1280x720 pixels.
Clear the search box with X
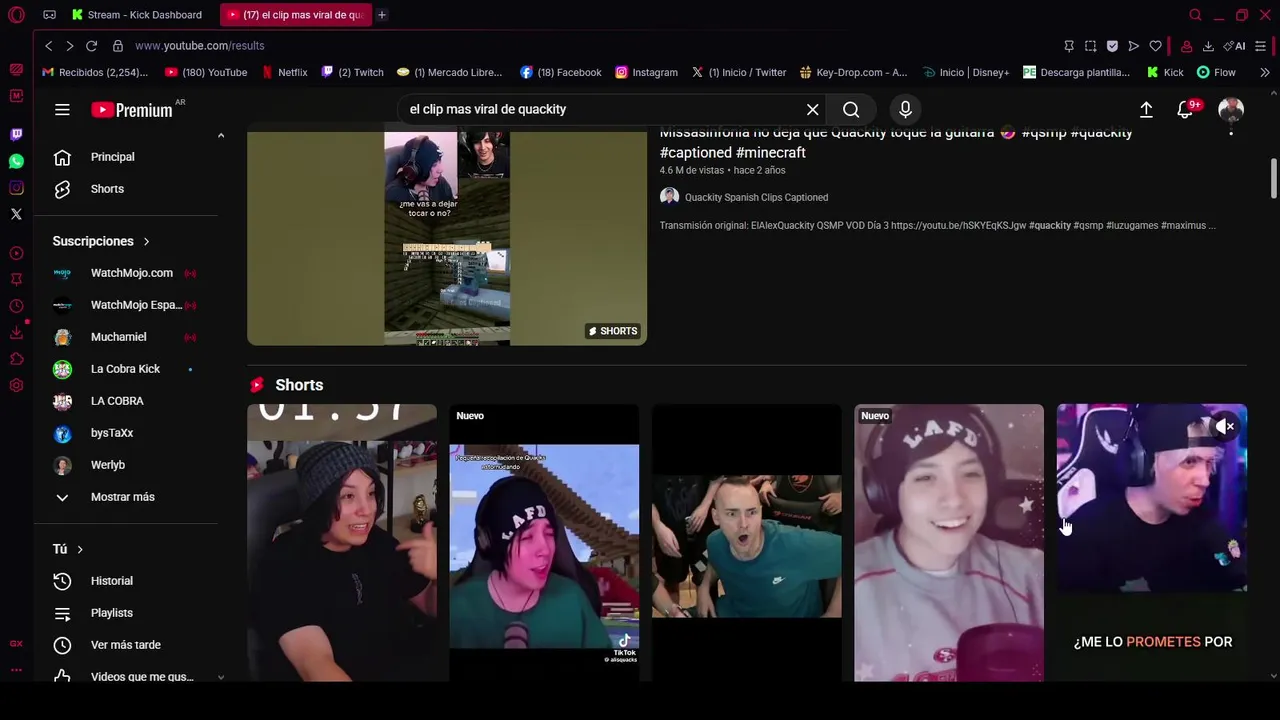tap(812, 110)
